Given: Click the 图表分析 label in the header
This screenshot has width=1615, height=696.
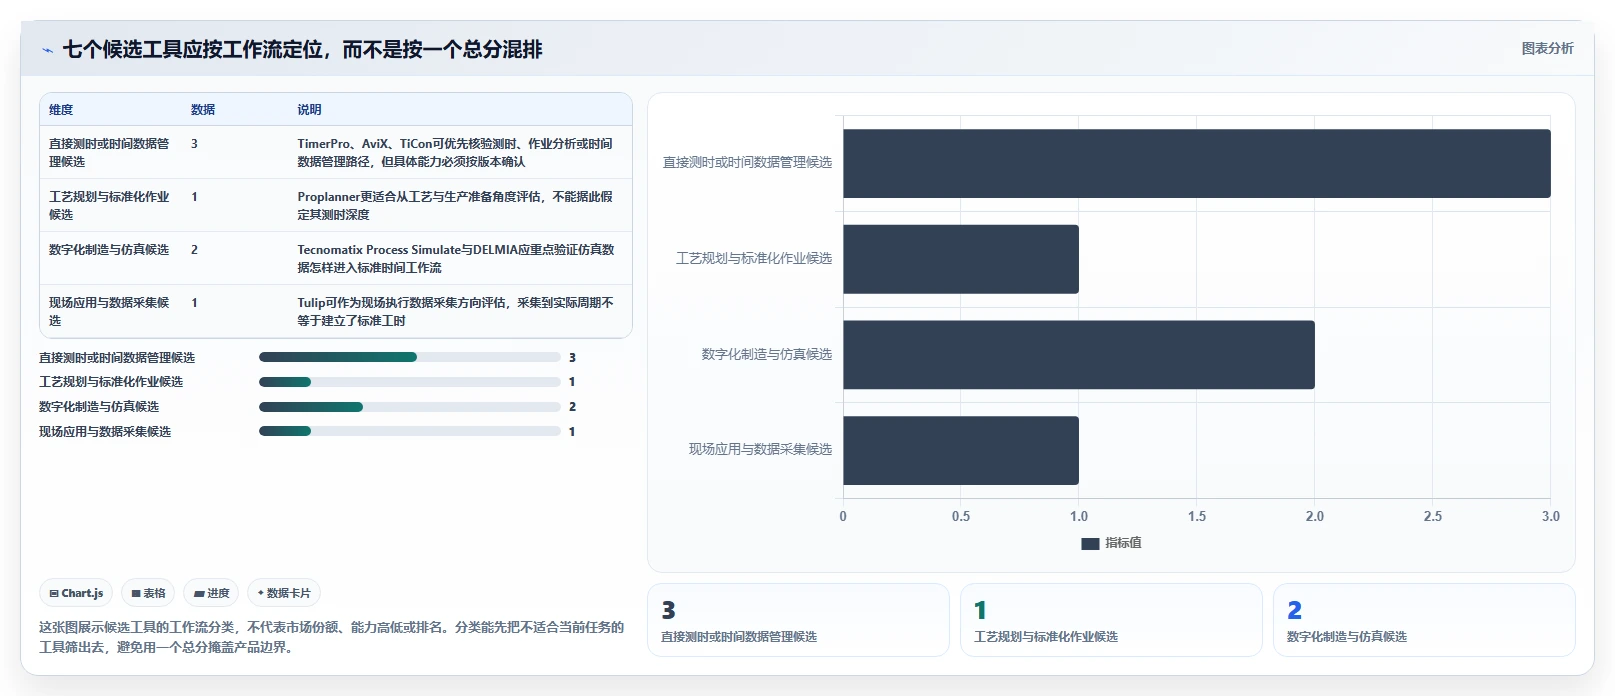Looking at the screenshot, I should click(x=1547, y=48).
